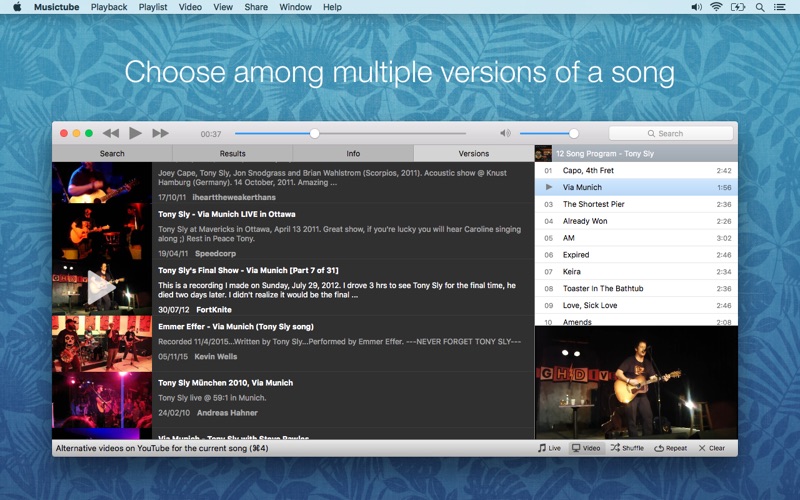This screenshot has height=500, width=800.
Task: Click the rewind (previous track) button
Action: click(111, 133)
